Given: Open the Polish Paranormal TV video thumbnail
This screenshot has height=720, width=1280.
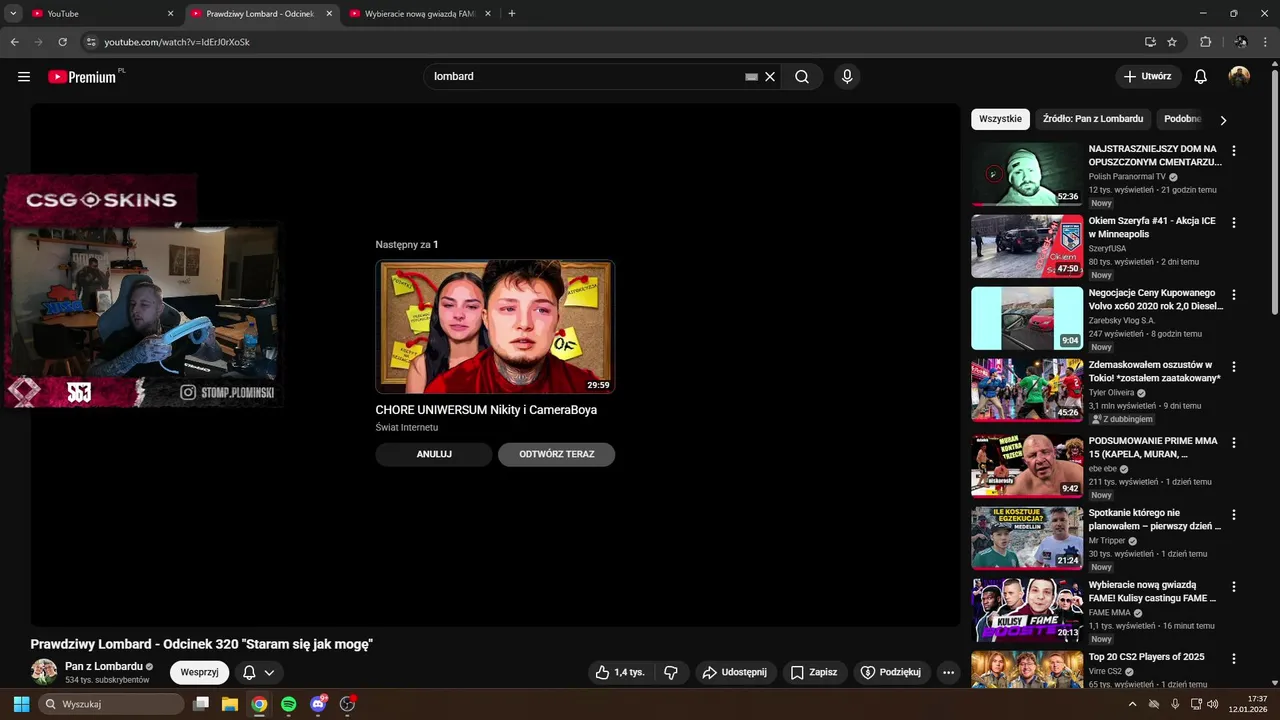Looking at the screenshot, I should pyautogui.click(x=1027, y=174).
